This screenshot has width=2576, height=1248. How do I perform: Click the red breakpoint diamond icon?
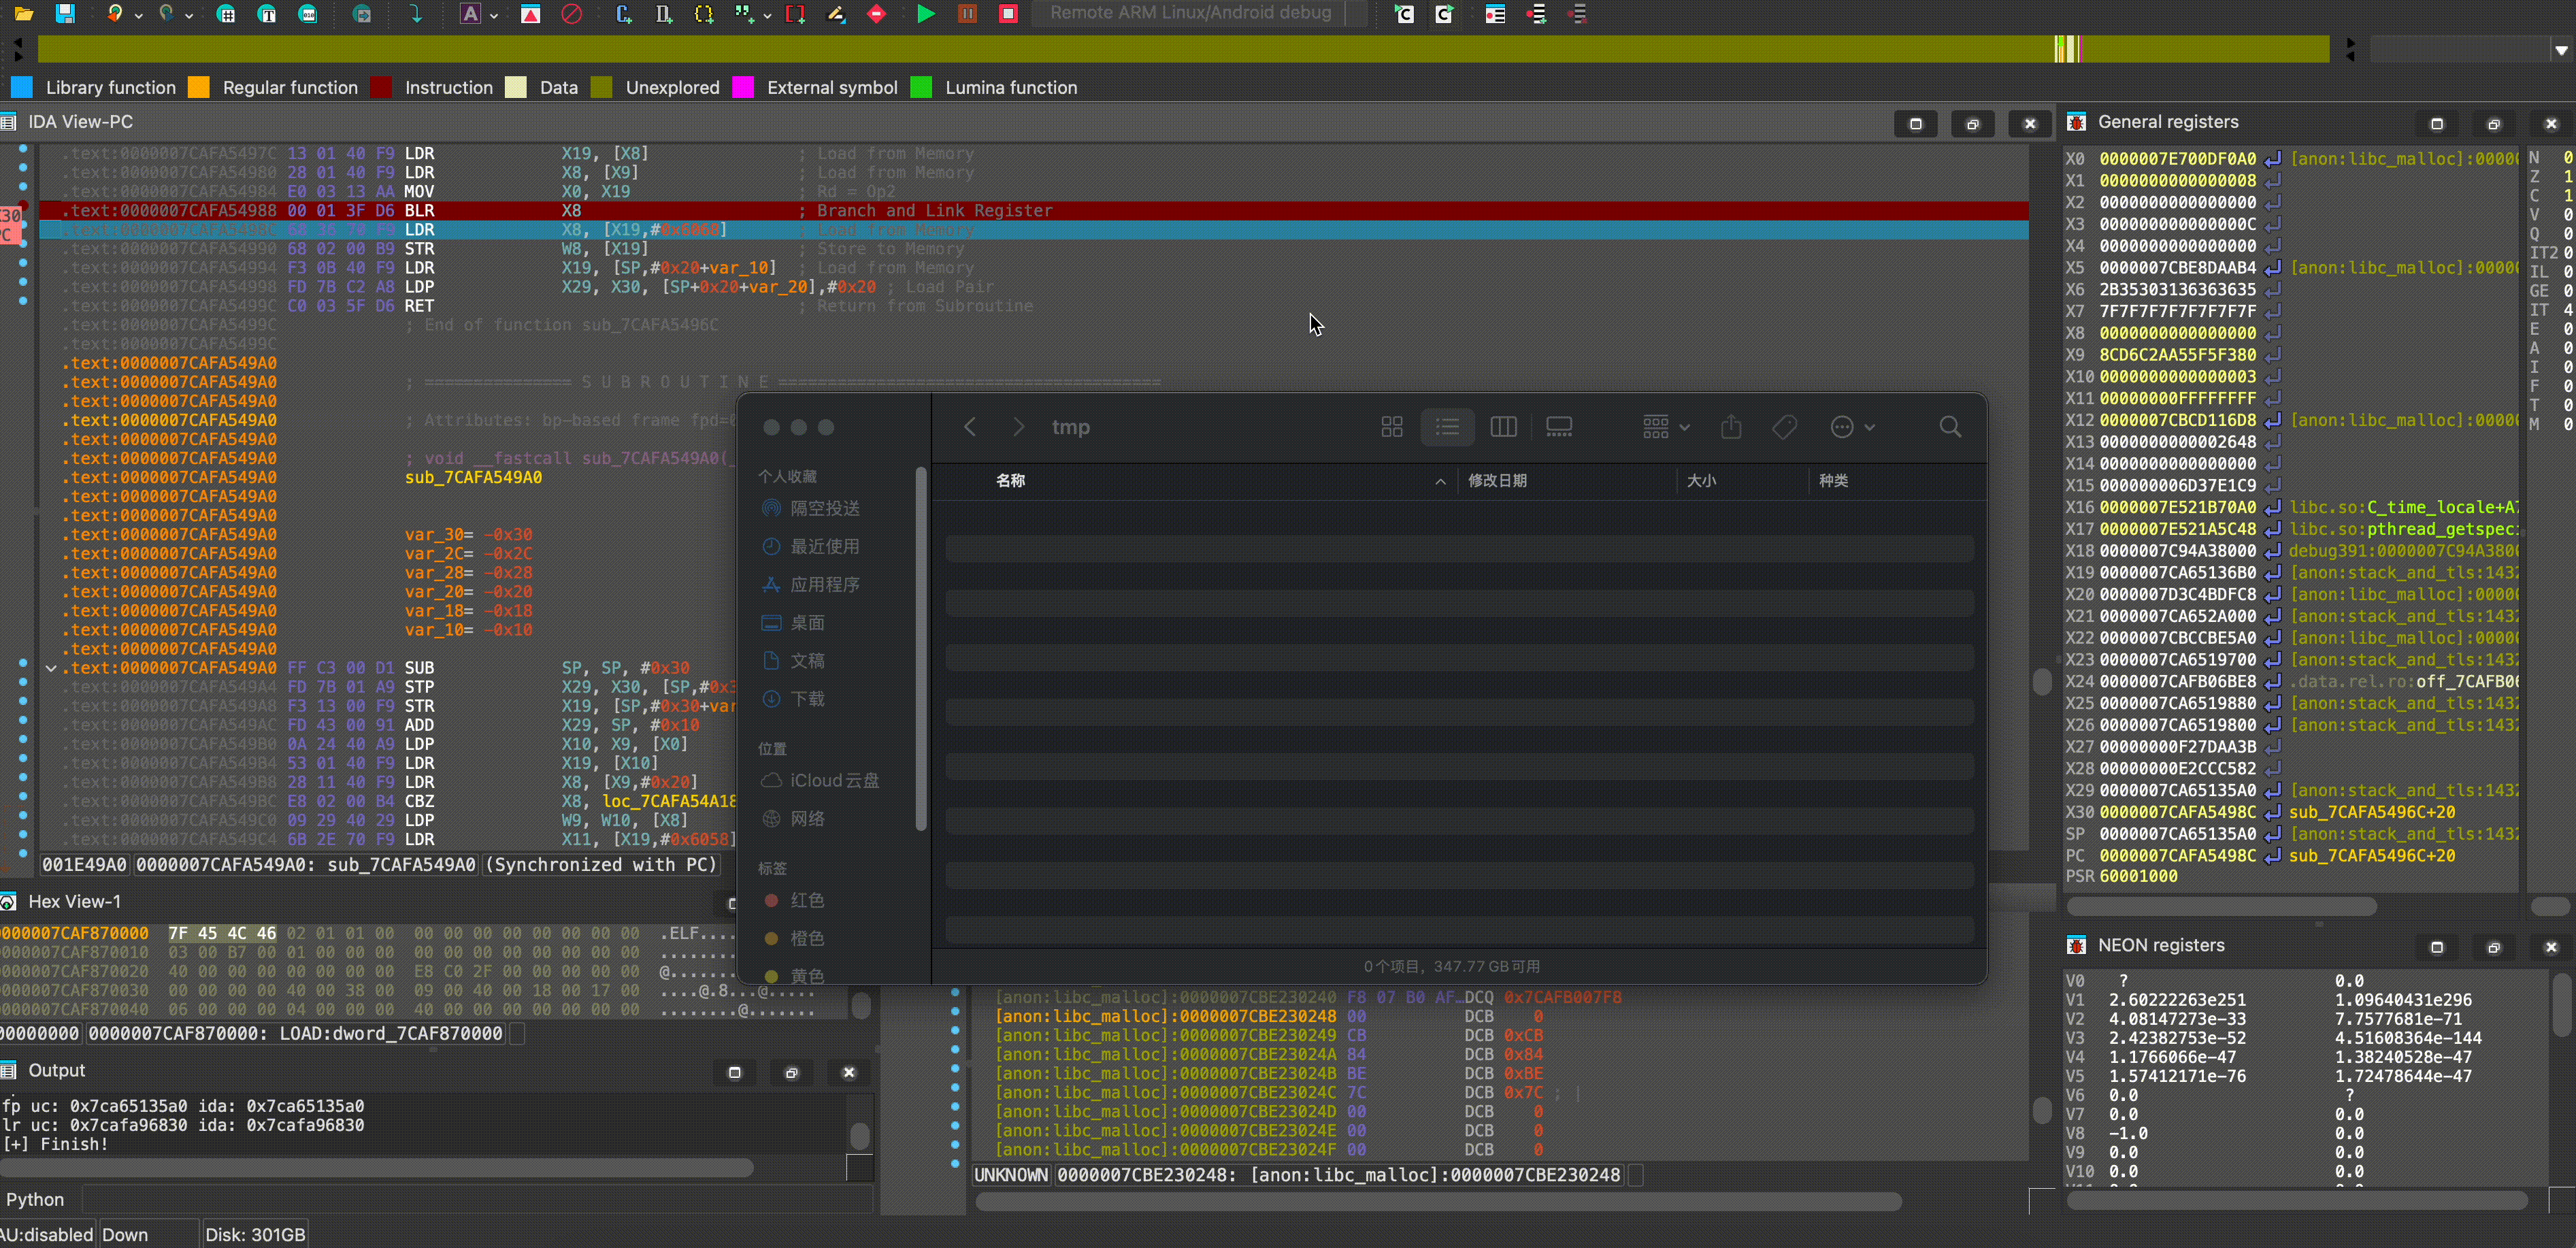click(877, 13)
